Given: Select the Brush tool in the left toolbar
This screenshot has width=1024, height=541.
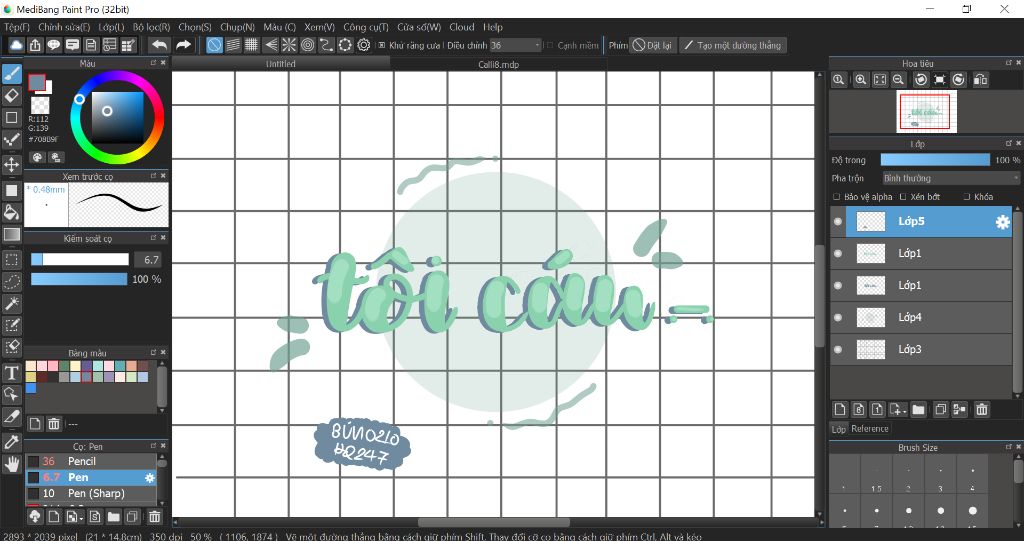Looking at the screenshot, I should (11, 74).
